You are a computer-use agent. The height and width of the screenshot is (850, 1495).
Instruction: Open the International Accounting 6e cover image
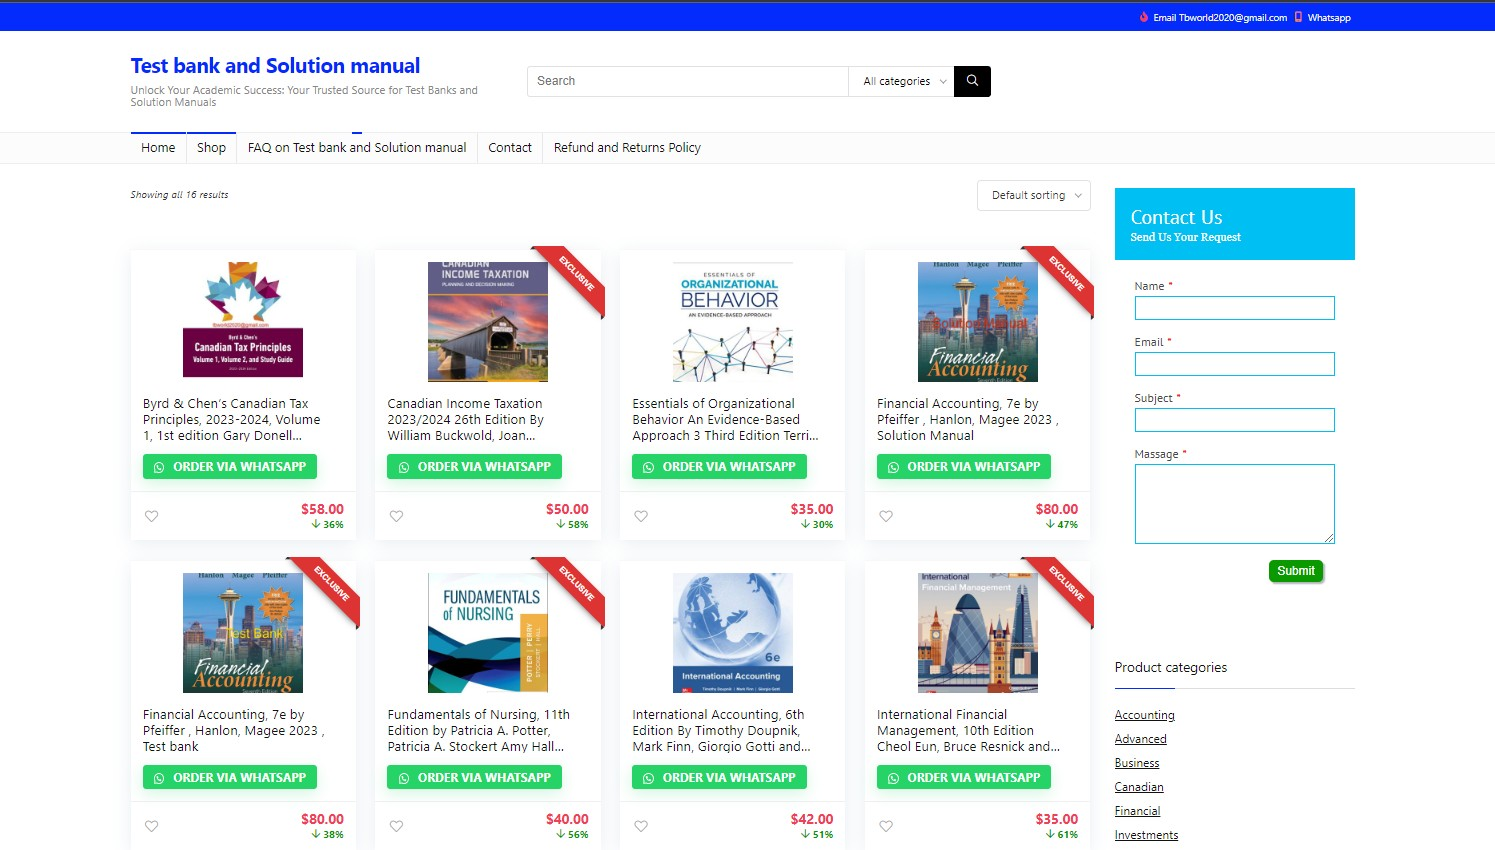pyautogui.click(x=733, y=633)
